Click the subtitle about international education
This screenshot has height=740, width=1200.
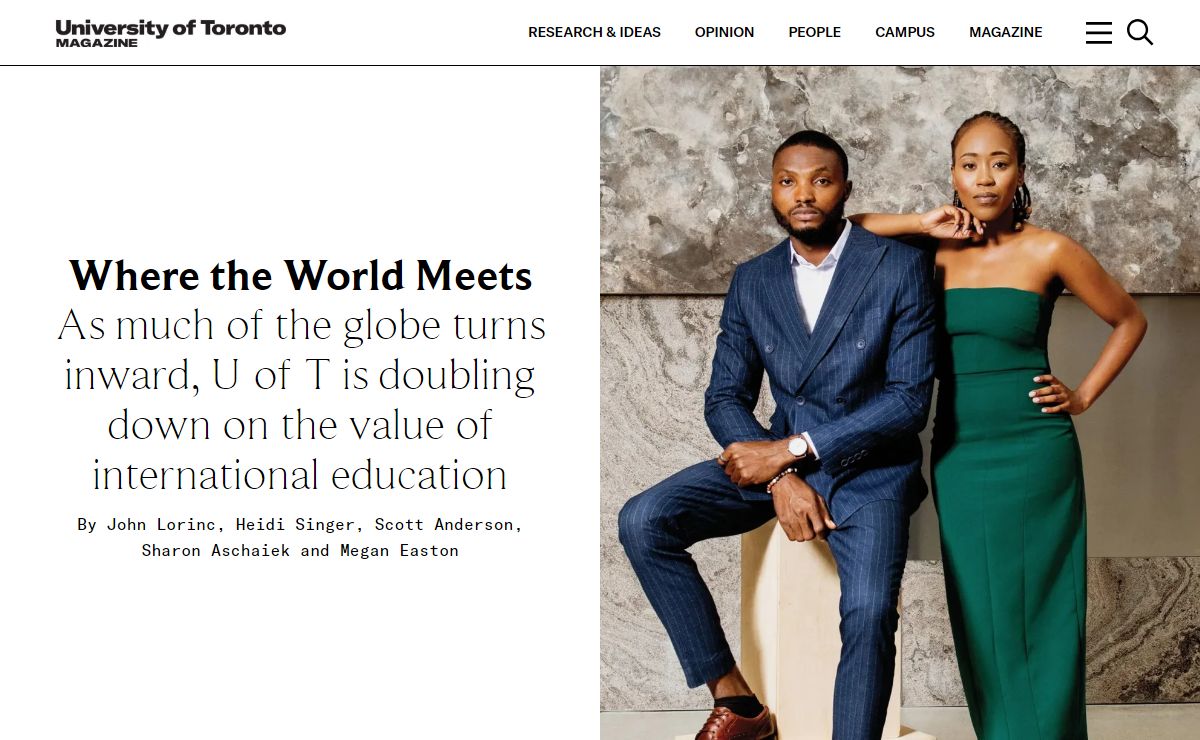coord(300,400)
